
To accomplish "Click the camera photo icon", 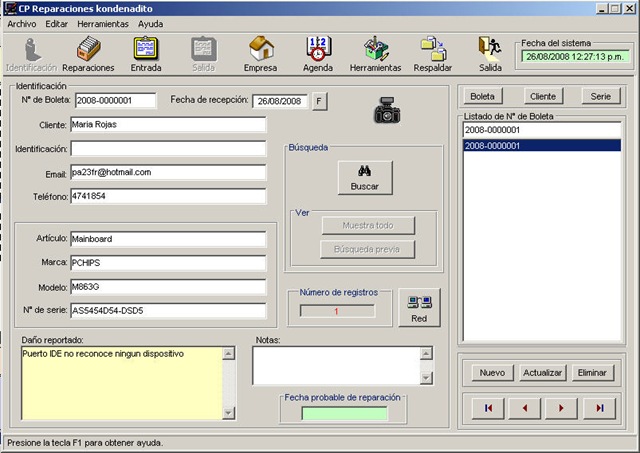I will pos(387,110).
